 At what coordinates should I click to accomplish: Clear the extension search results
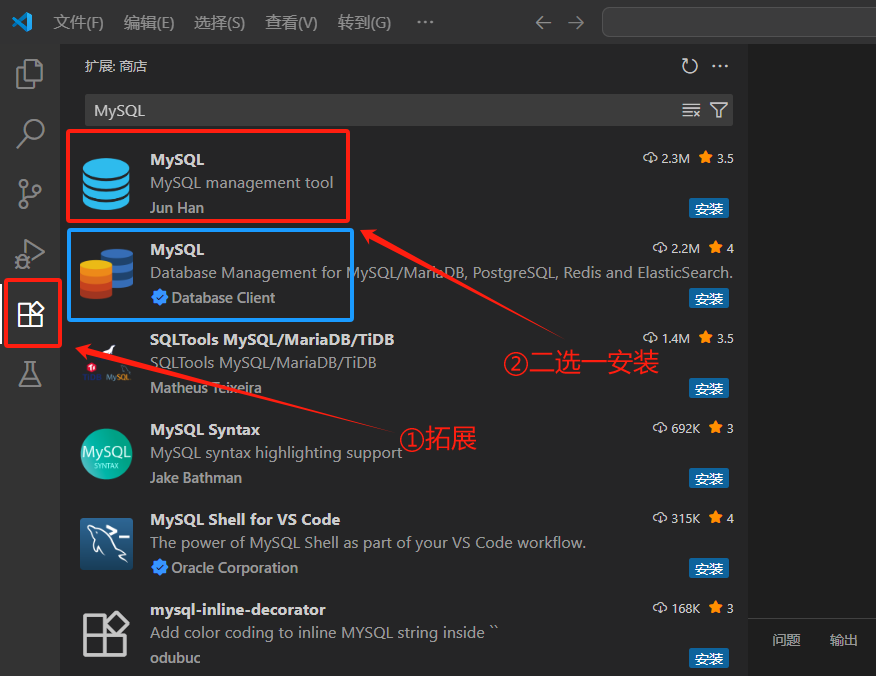coord(691,110)
